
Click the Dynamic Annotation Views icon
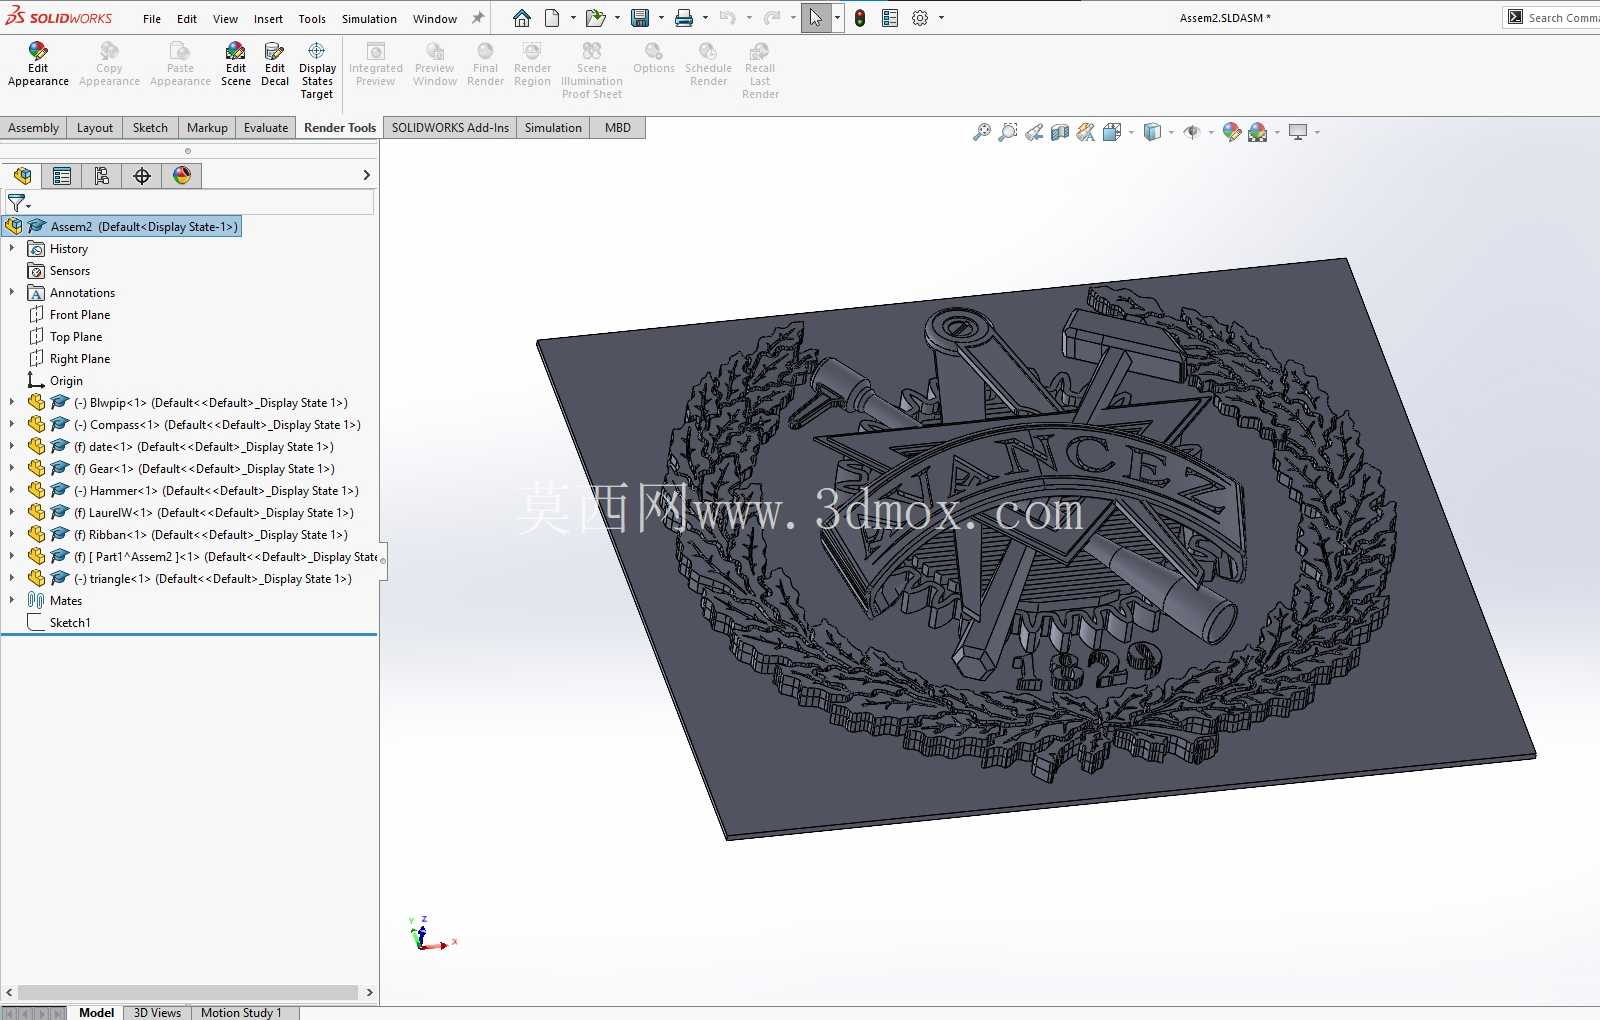(x=1086, y=132)
